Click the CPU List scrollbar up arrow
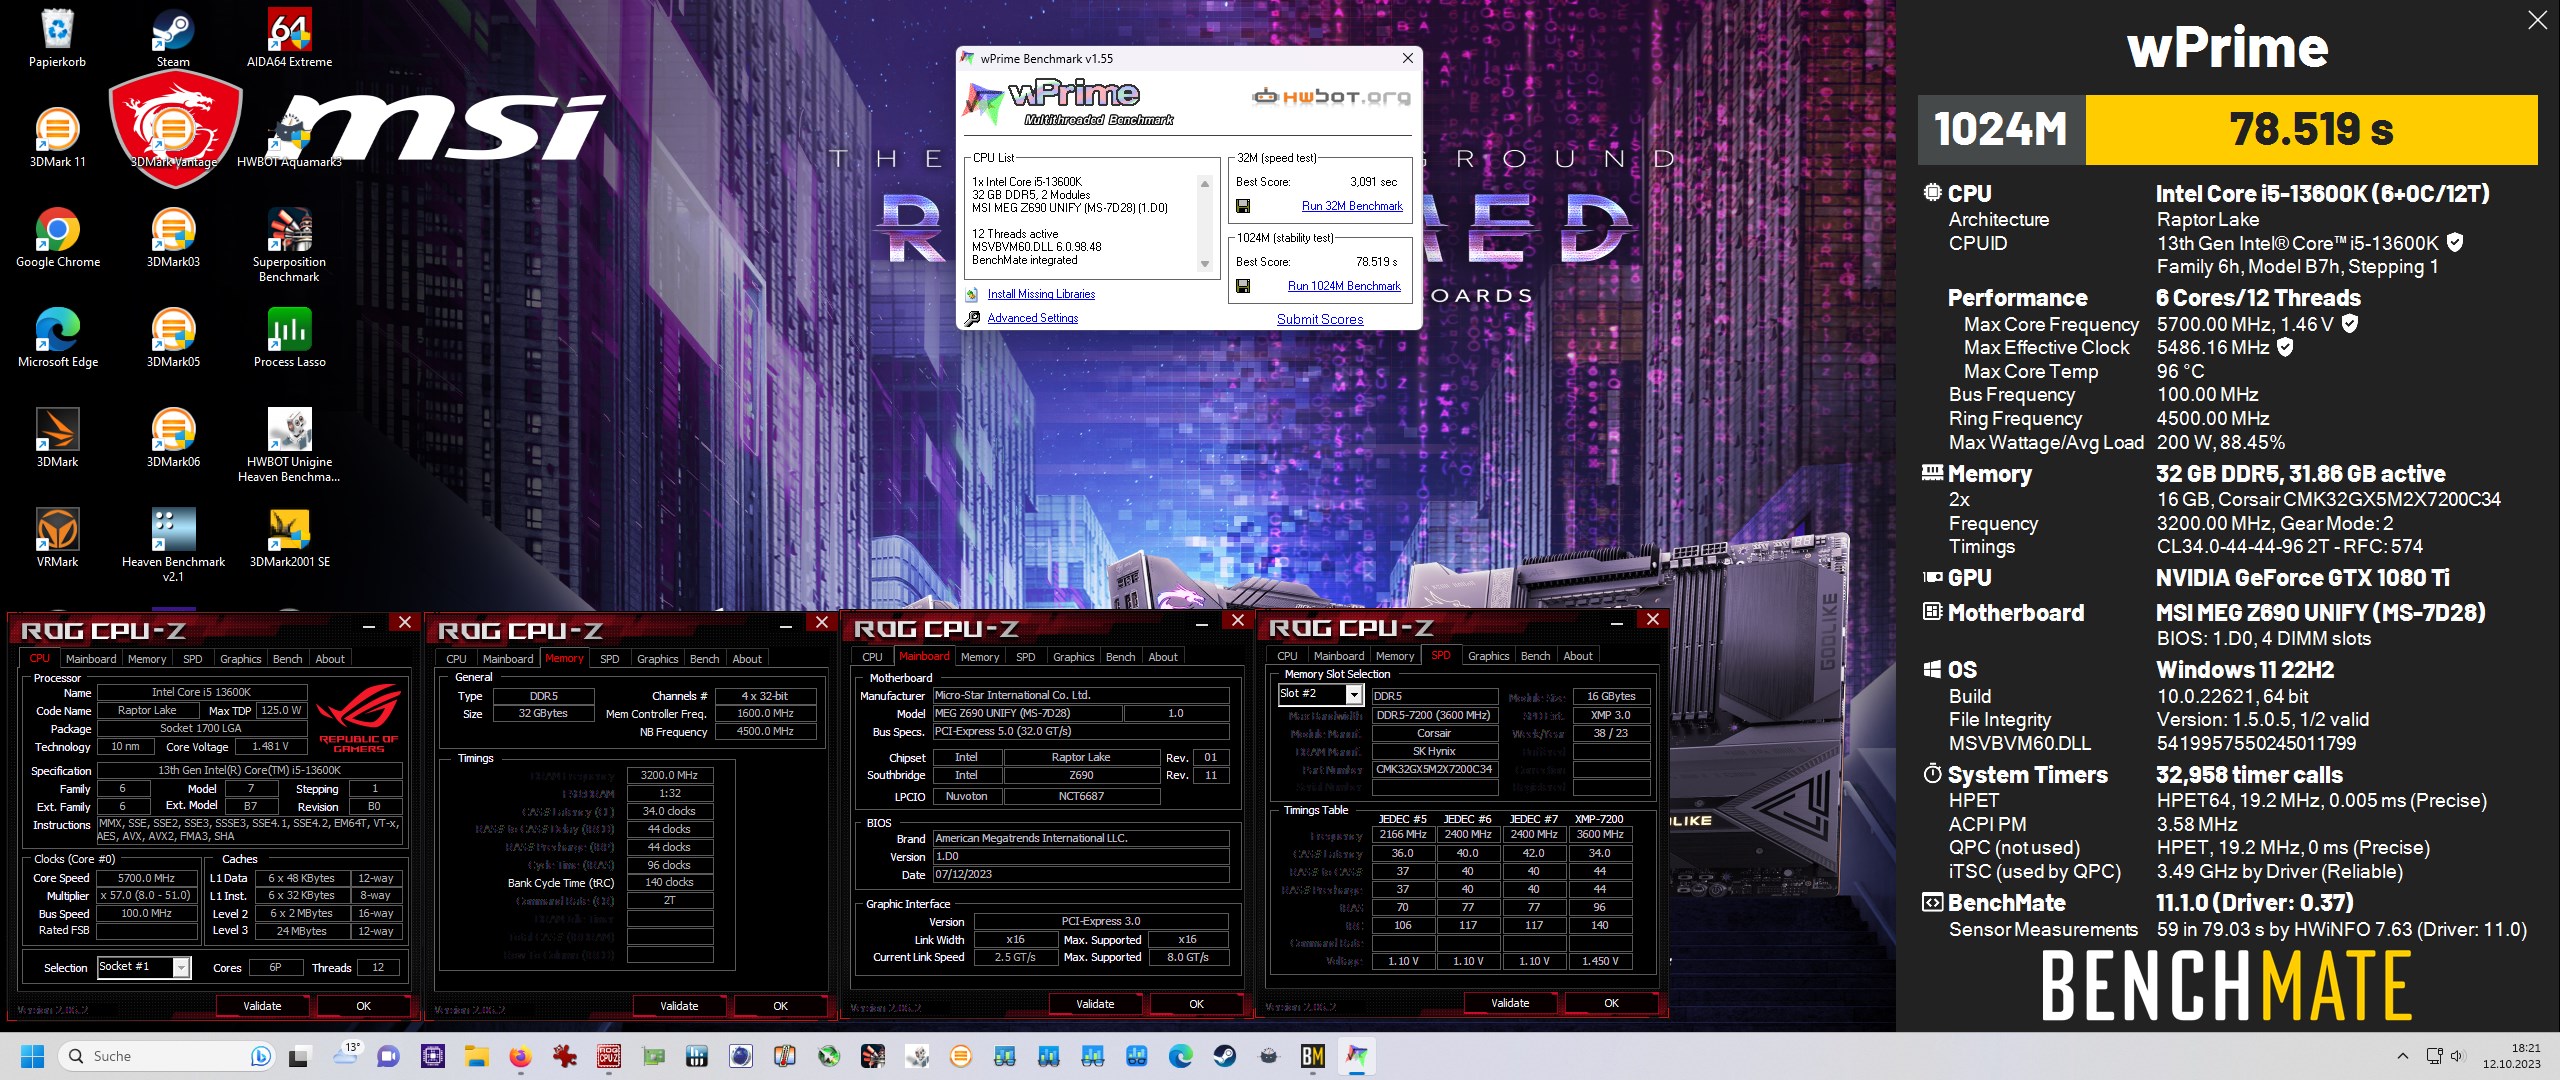 point(1205,183)
